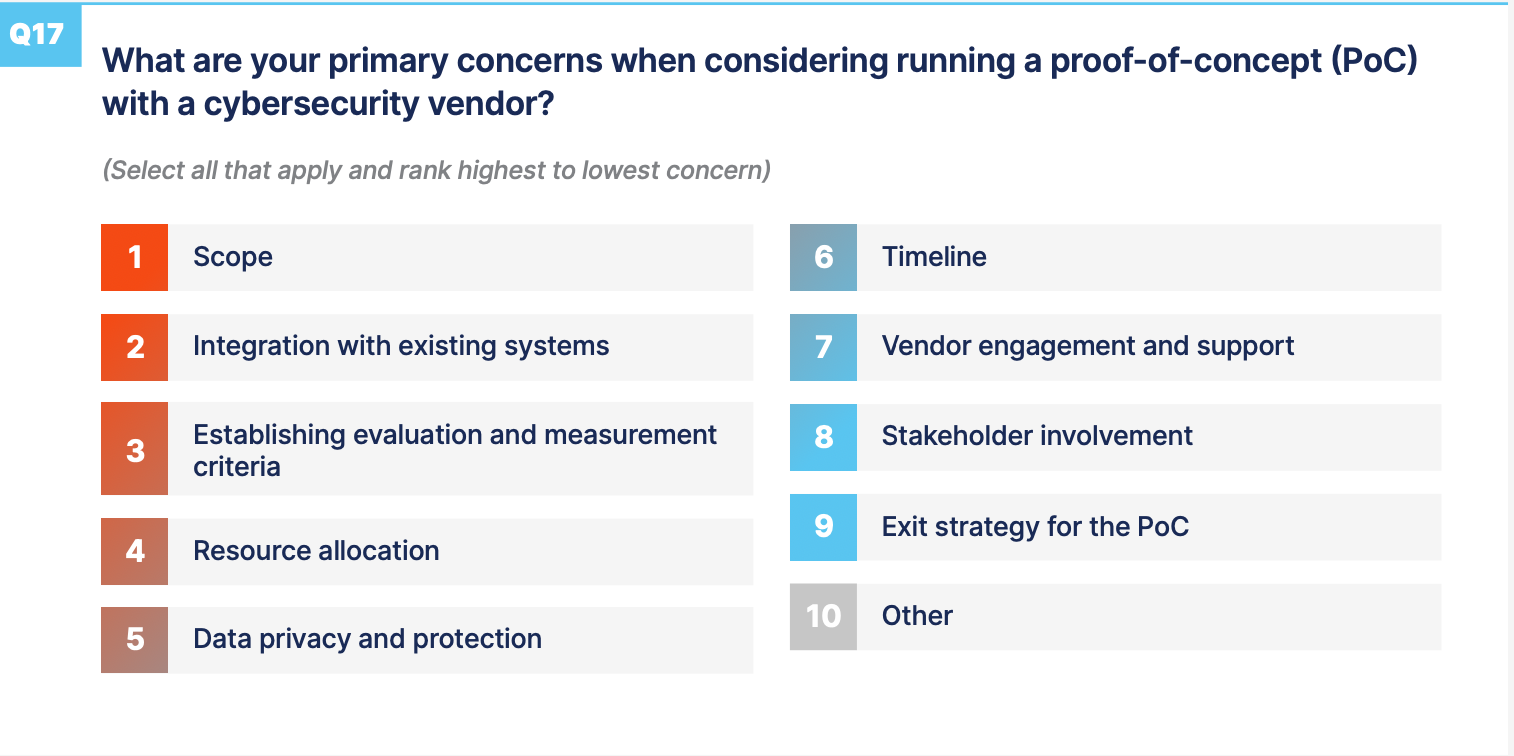Click the number 2 rank box
Screen dimensions: 1514x756
[135, 347]
